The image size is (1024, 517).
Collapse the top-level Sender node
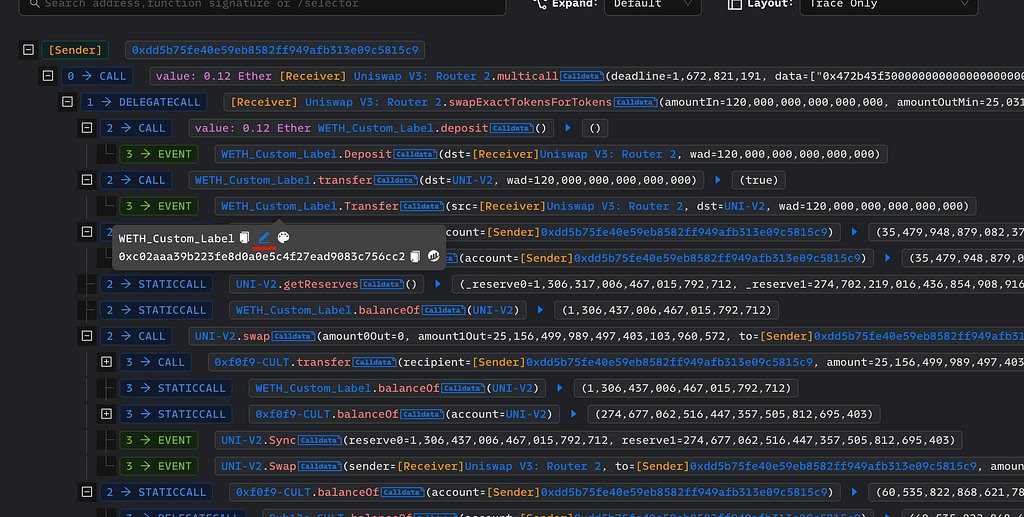[x=26, y=49]
